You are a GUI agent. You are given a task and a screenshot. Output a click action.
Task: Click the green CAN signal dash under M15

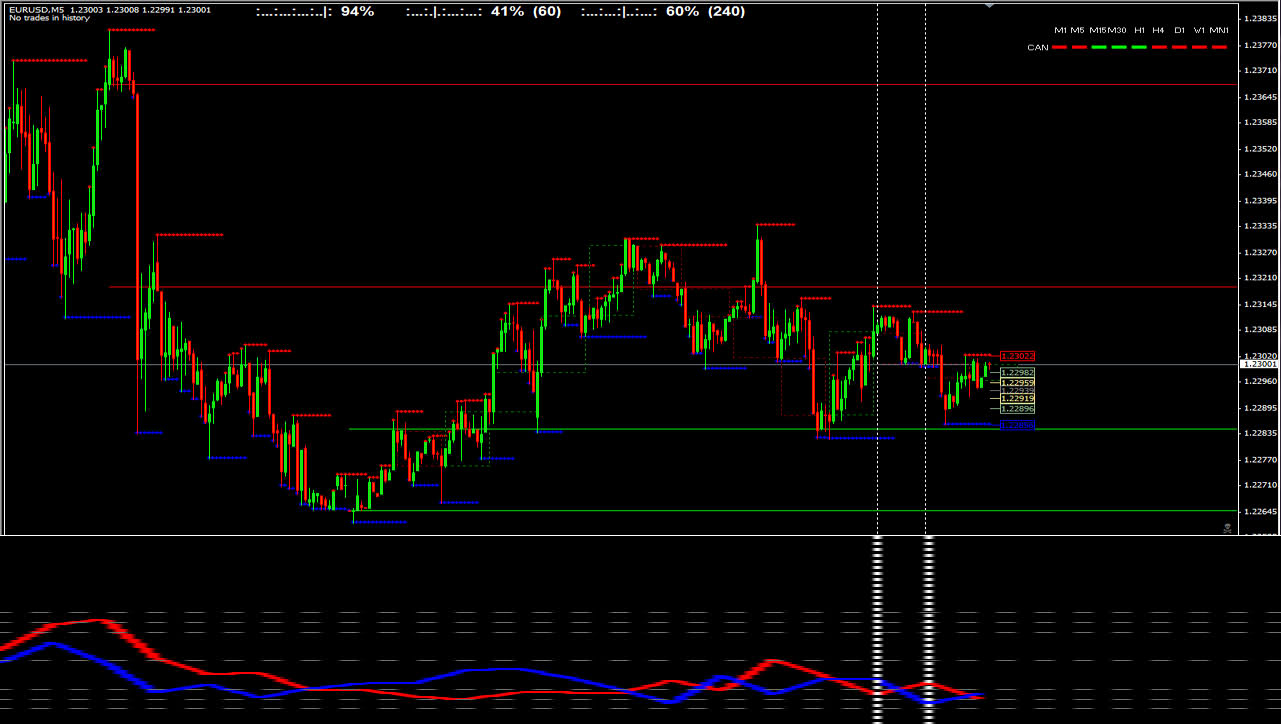[x=1099, y=47]
